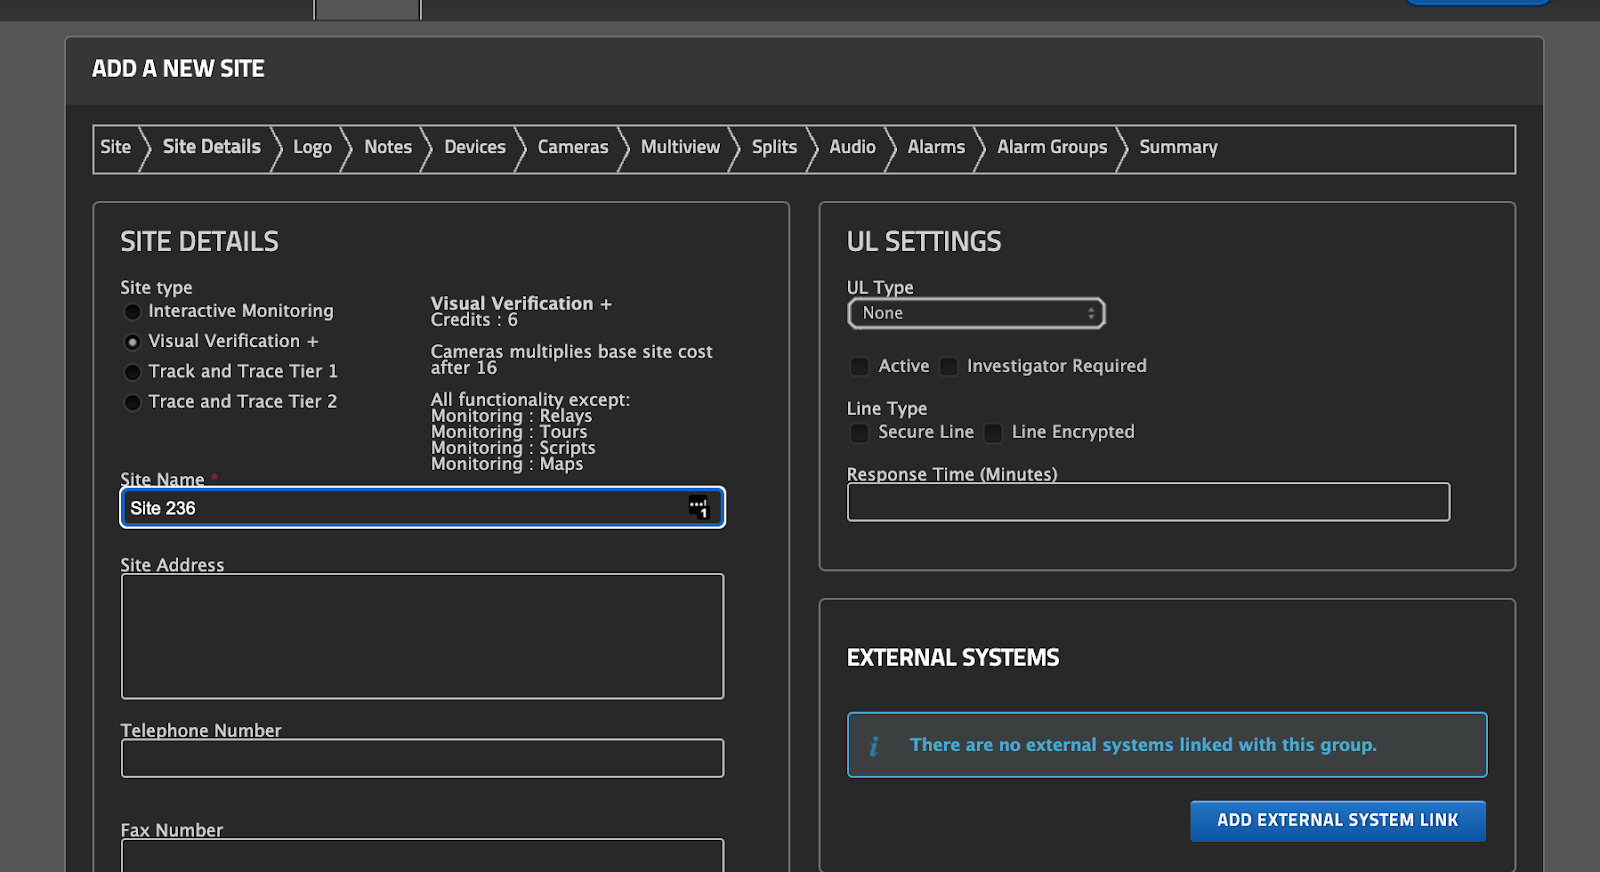The image size is (1600, 872).
Task: Click the 'ADD A NEW SITE' heading
Action: click(x=178, y=69)
